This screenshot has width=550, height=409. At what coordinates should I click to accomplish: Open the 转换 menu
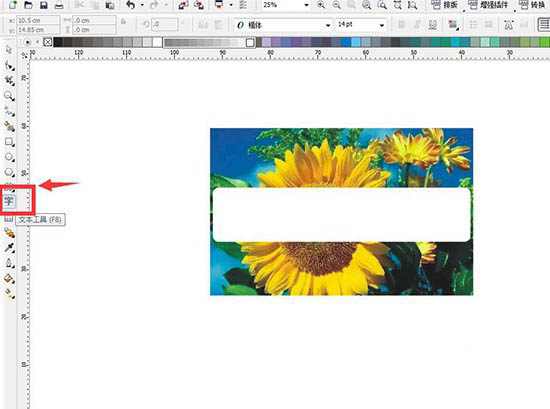coord(532,5)
